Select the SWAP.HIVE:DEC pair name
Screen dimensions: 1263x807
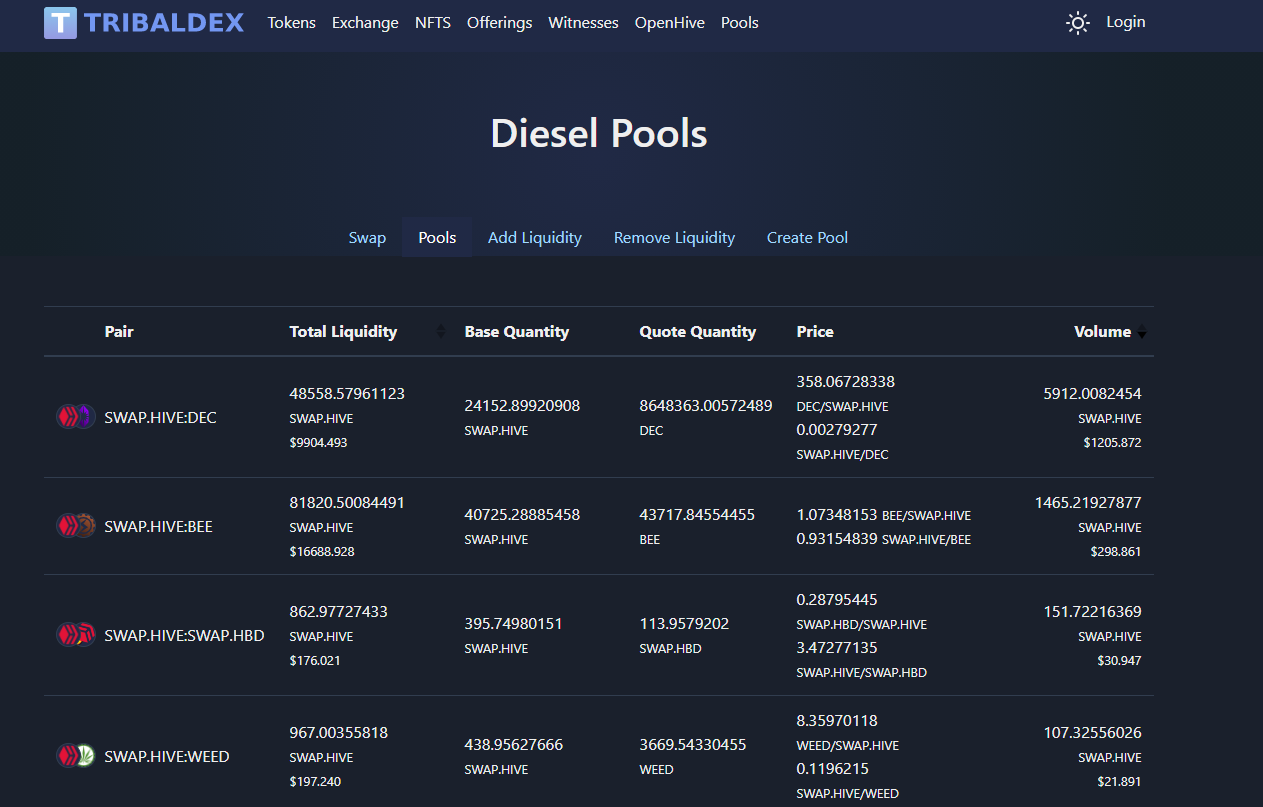(x=160, y=418)
